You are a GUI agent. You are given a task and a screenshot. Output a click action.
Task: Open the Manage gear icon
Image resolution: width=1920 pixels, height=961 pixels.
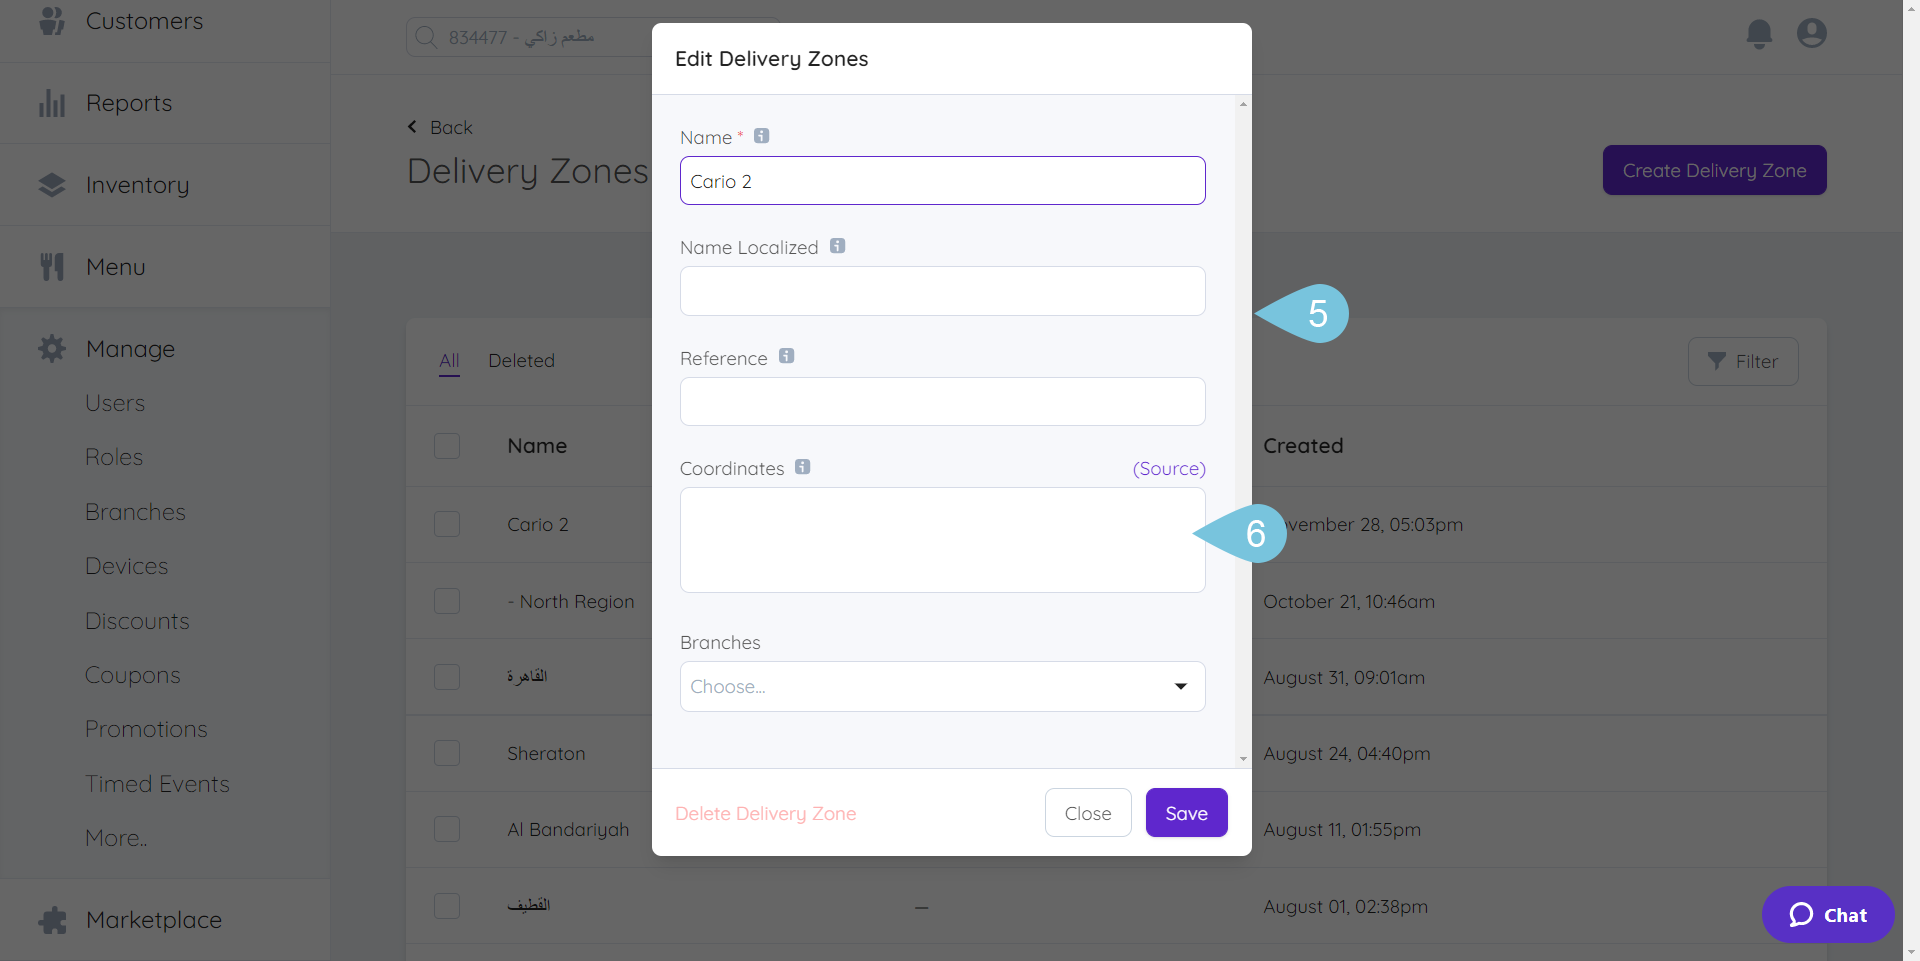pos(51,348)
